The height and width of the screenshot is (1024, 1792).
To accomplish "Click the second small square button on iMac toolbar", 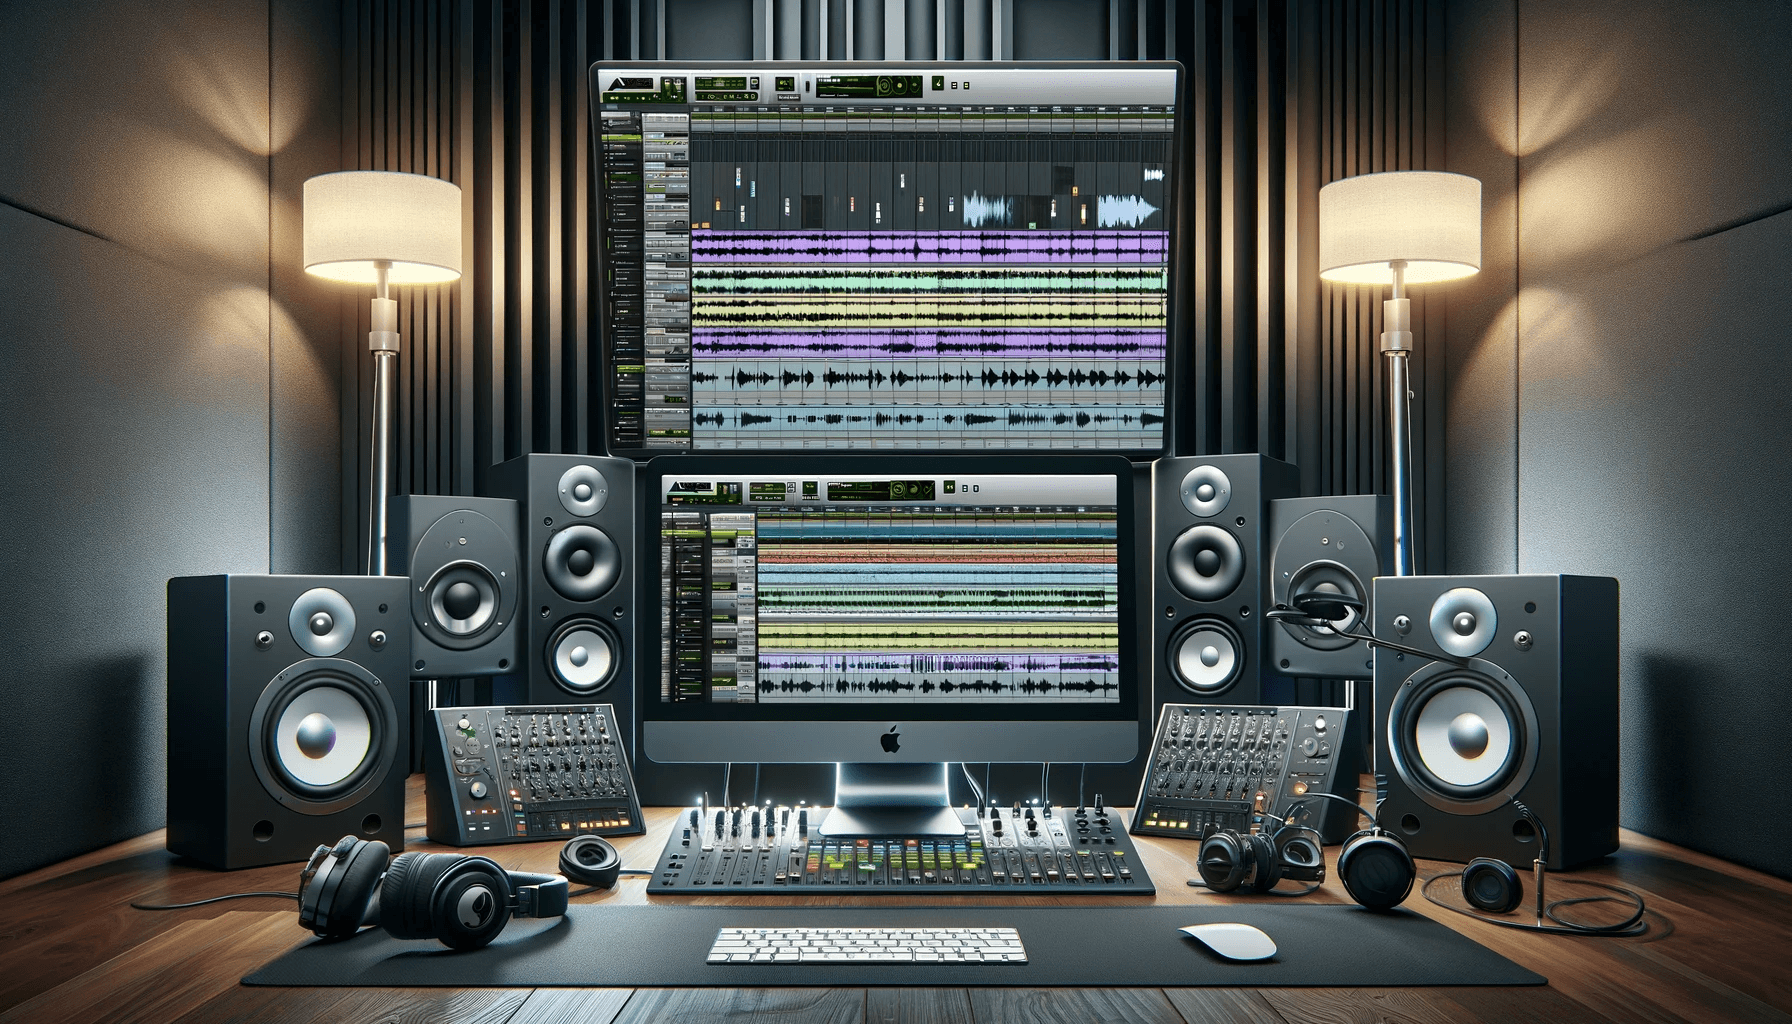I will click(976, 488).
